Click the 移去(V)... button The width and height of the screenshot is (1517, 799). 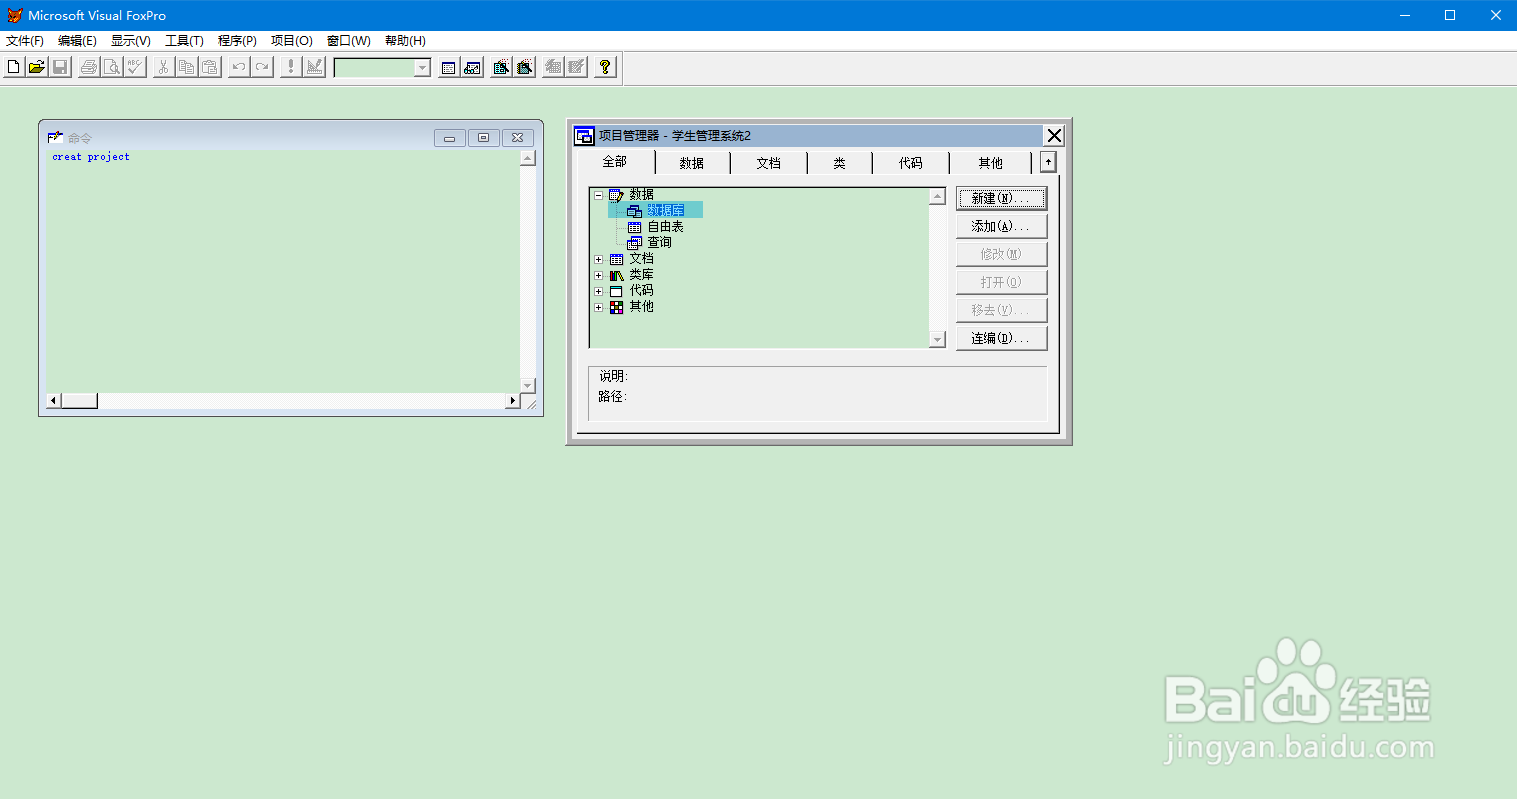click(x=1001, y=310)
